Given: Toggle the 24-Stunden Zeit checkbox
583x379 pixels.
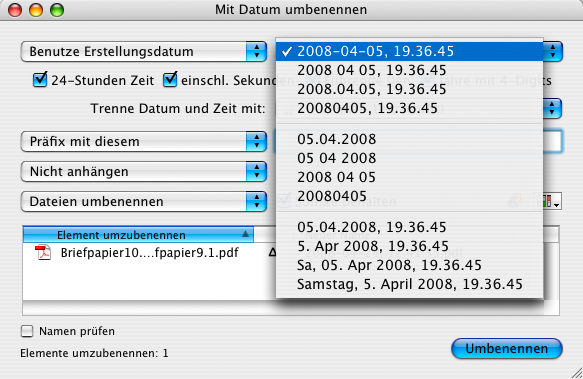Looking at the screenshot, I should (40, 80).
